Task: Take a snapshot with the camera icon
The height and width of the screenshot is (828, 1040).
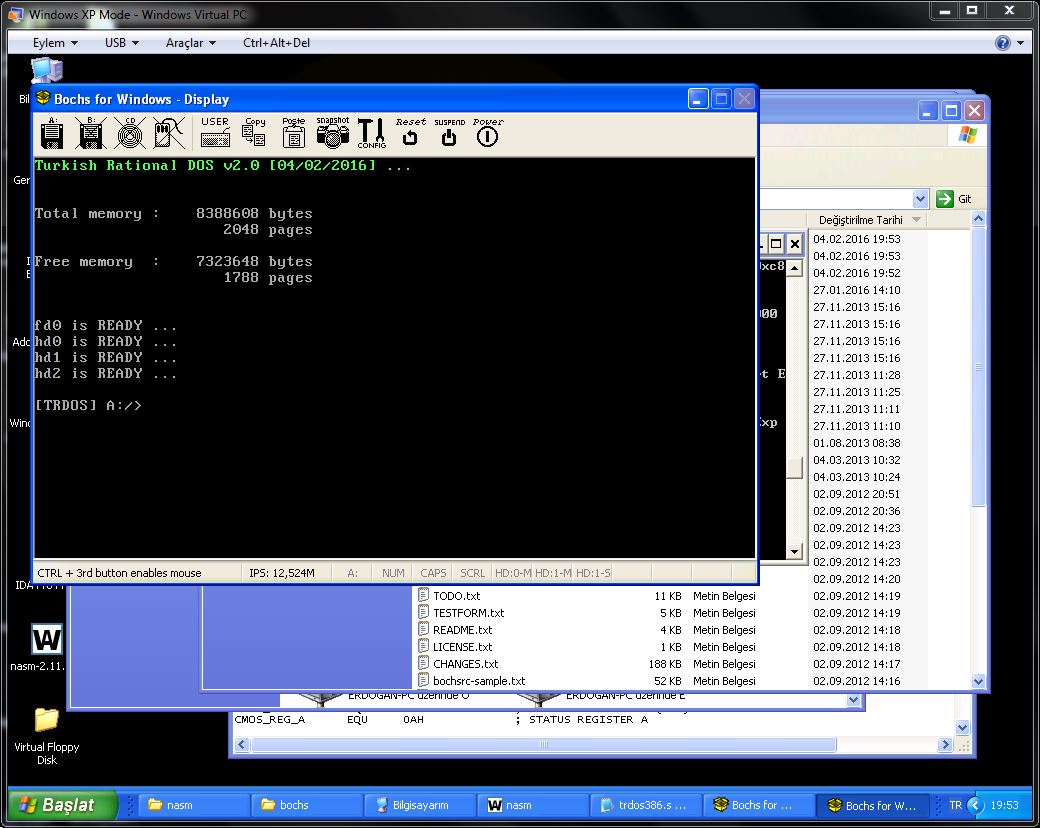Action: point(333,133)
